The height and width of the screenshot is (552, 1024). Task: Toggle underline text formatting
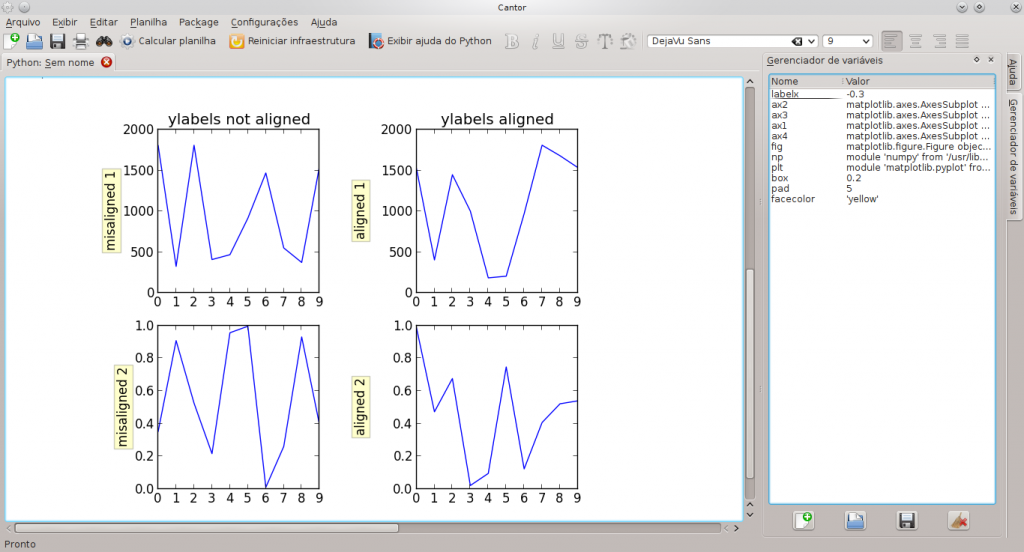pos(558,41)
